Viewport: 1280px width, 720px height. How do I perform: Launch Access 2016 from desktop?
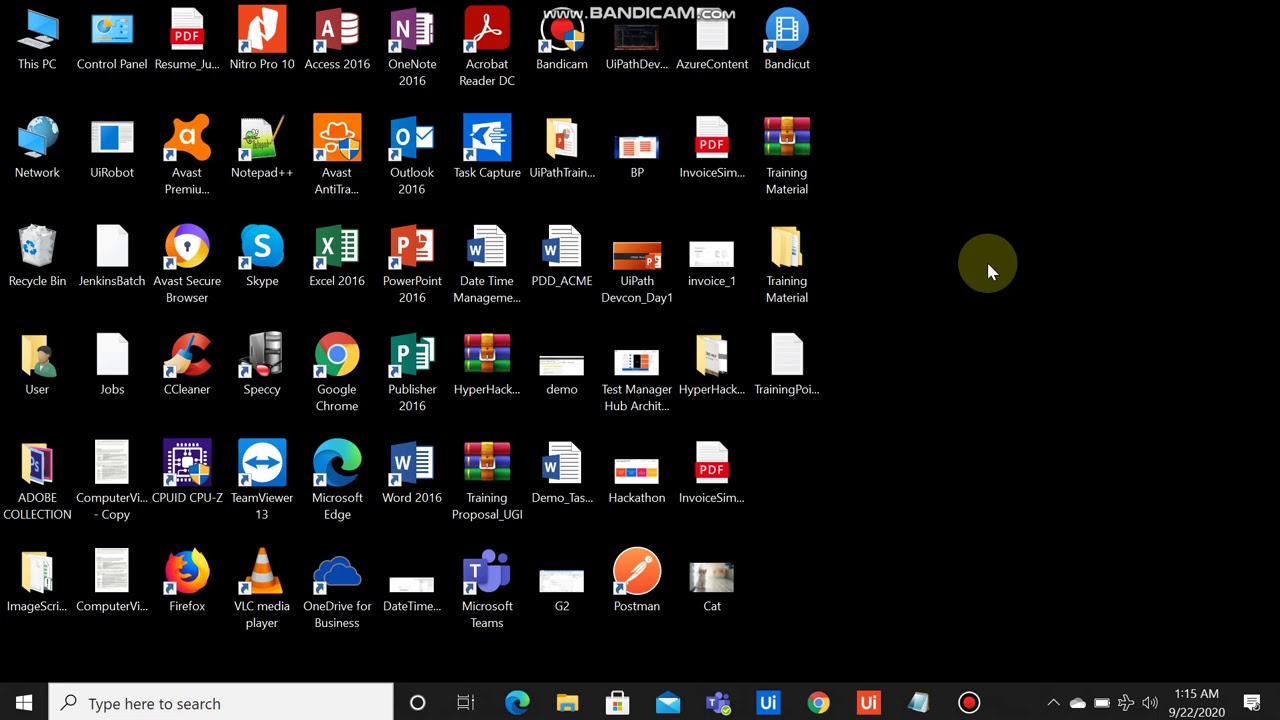[x=337, y=40]
